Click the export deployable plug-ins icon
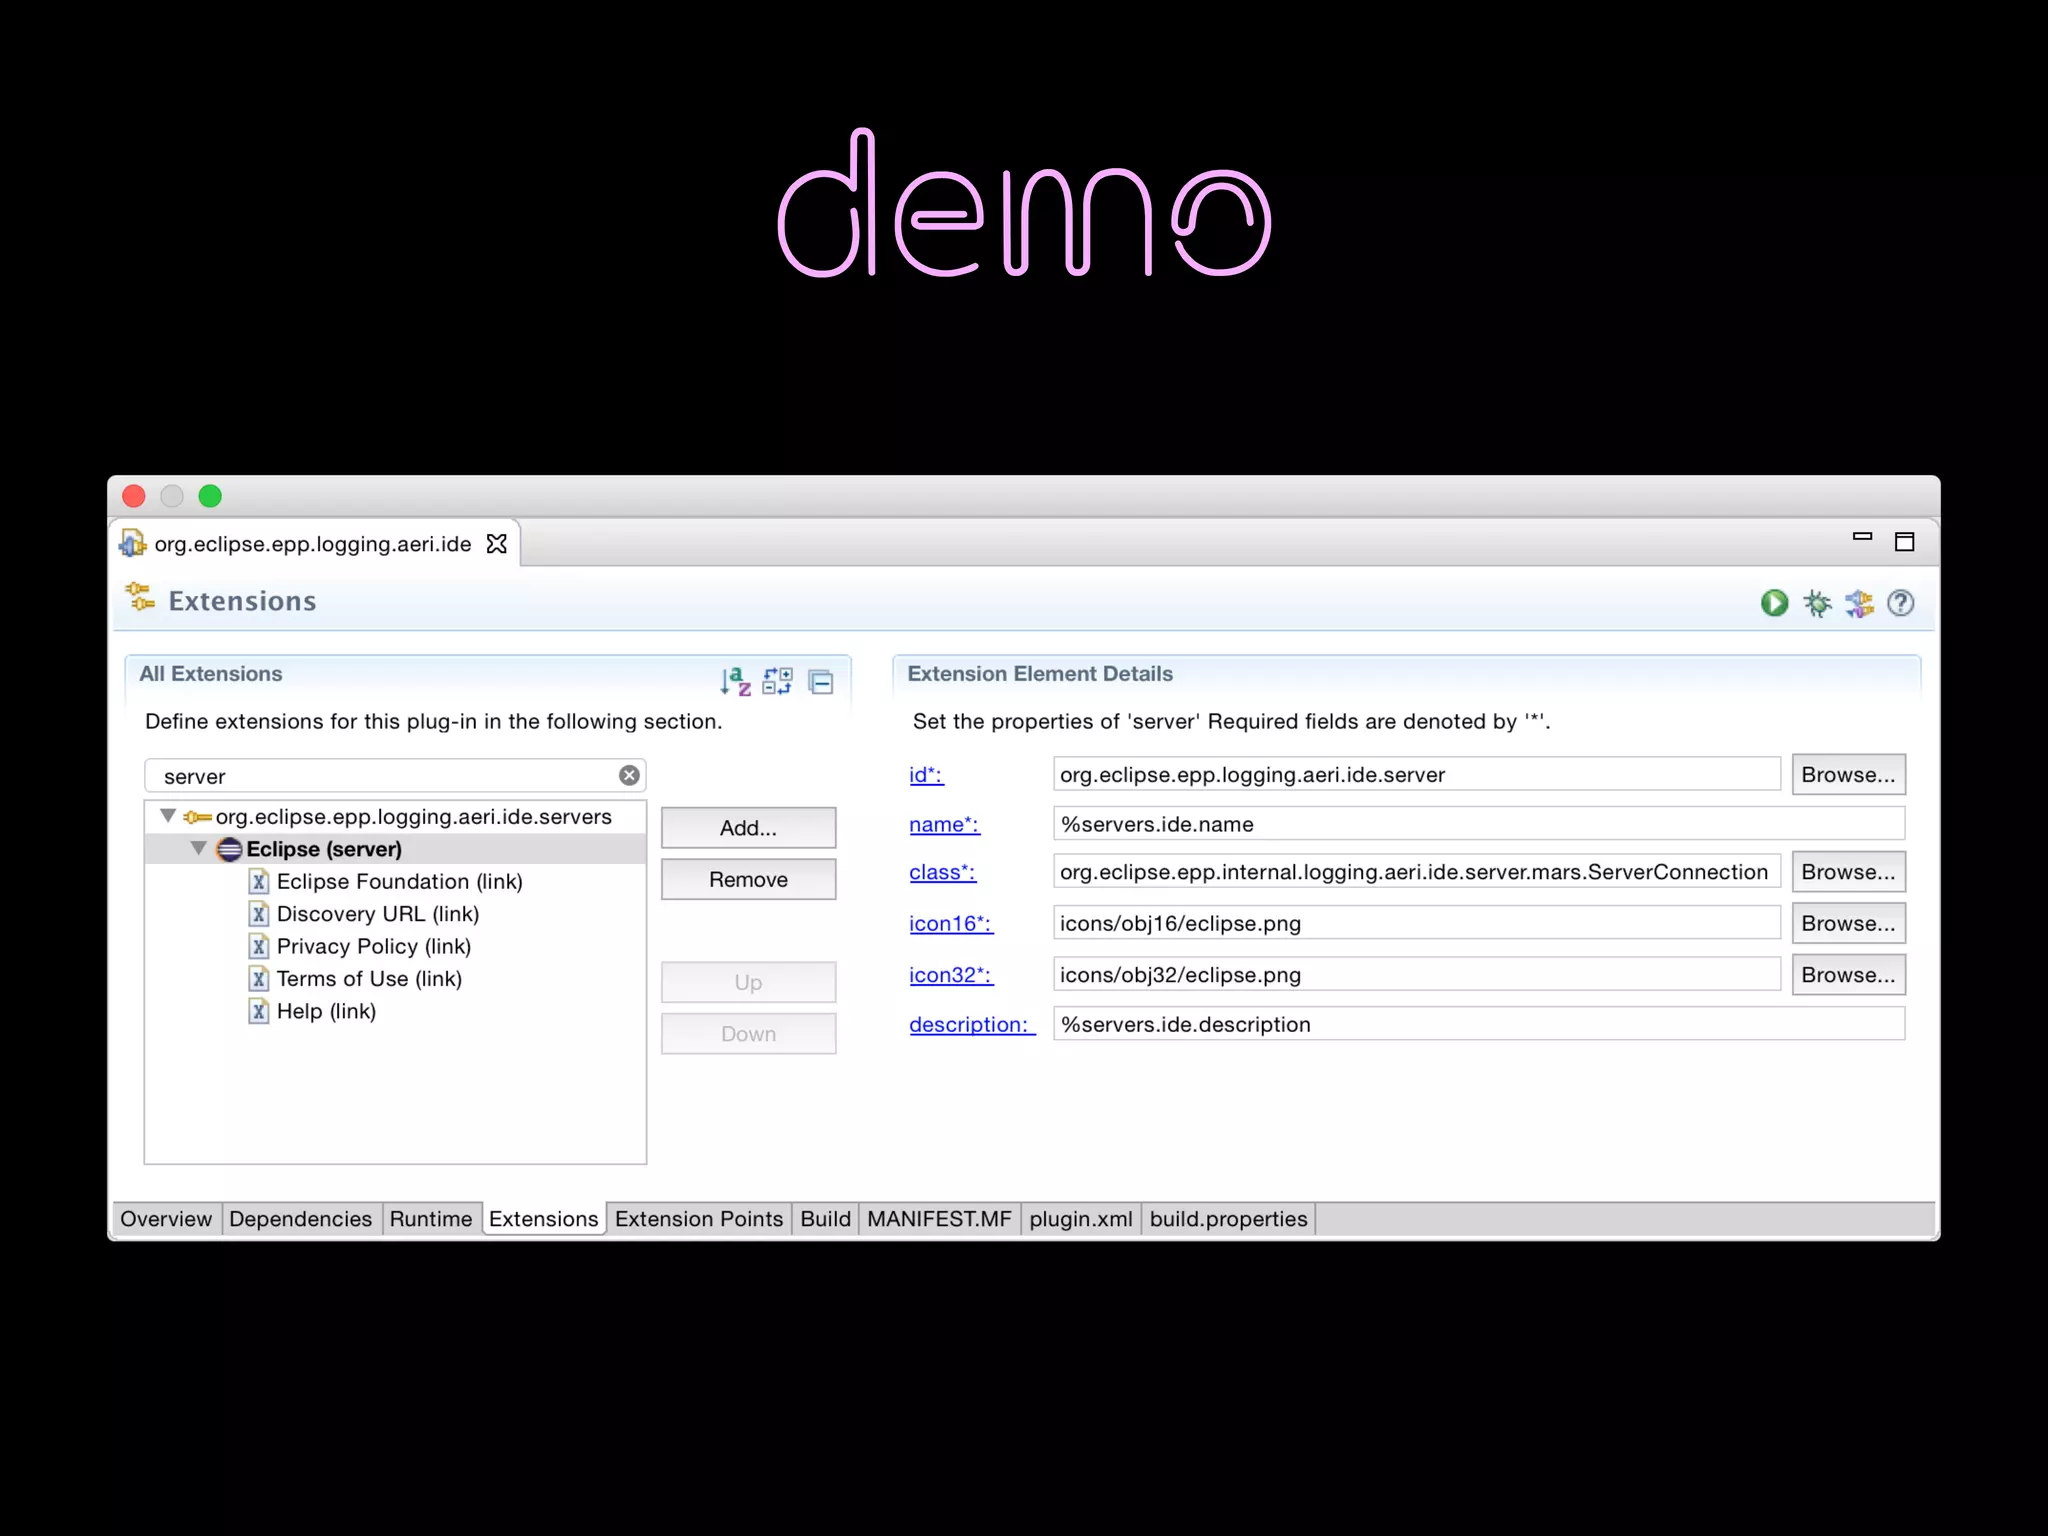This screenshot has width=2048, height=1536. tap(1859, 603)
